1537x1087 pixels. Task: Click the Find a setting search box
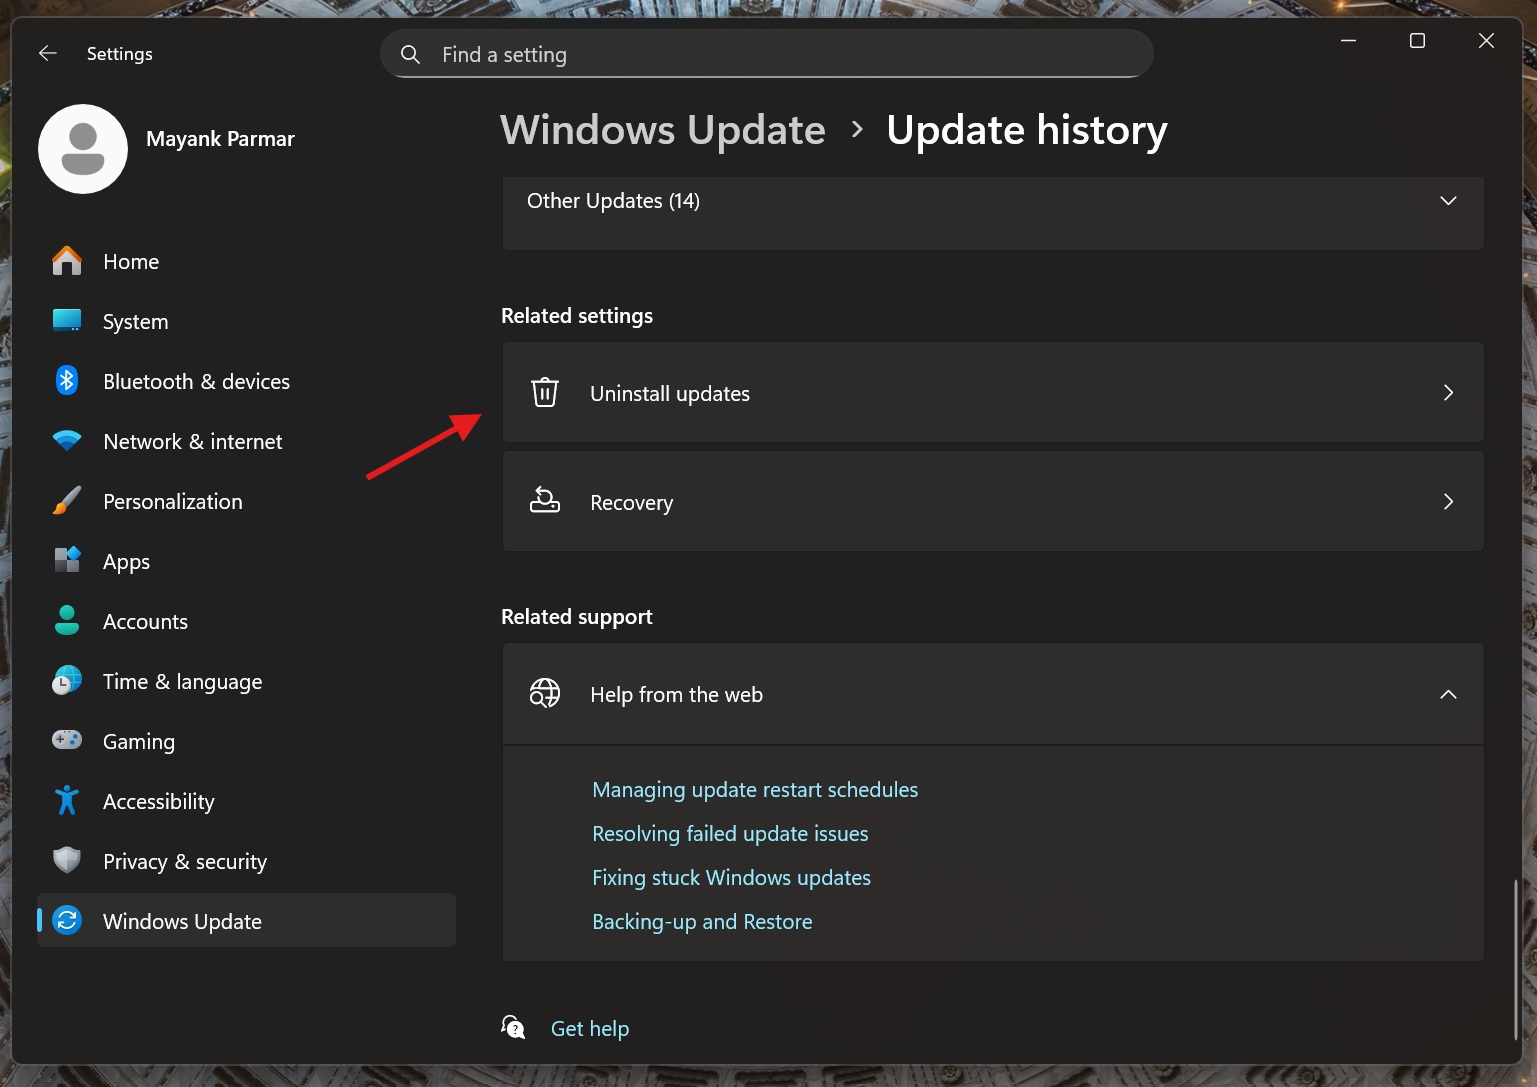click(766, 53)
